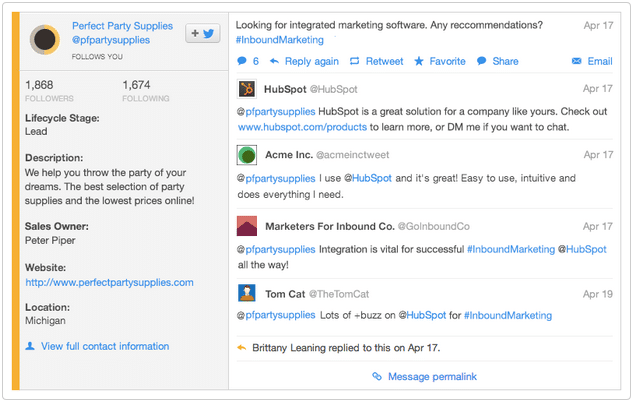Click the contact person icon

(x=30, y=346)
